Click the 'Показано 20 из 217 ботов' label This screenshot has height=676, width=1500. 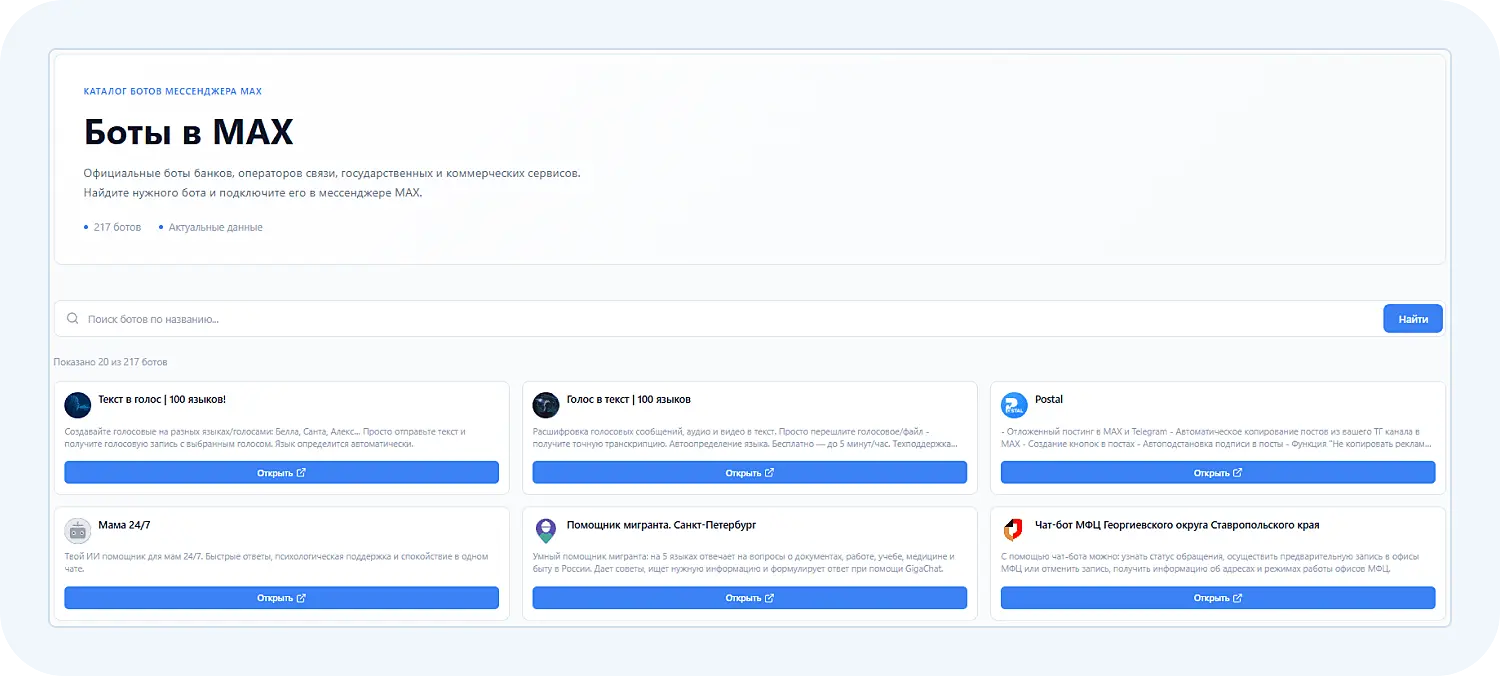(108, 361)
